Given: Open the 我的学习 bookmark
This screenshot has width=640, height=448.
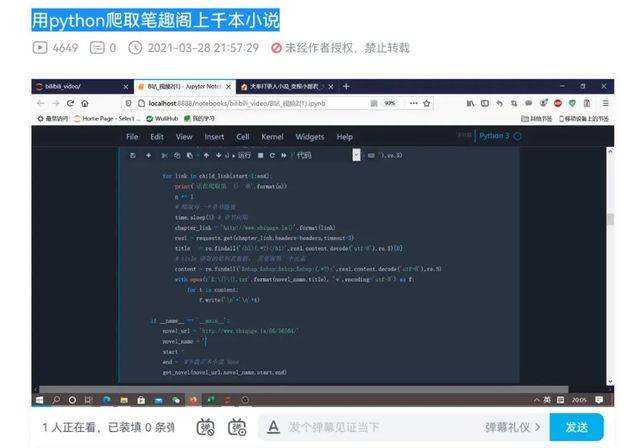Looking at the screenshot, I should [199, 118].
